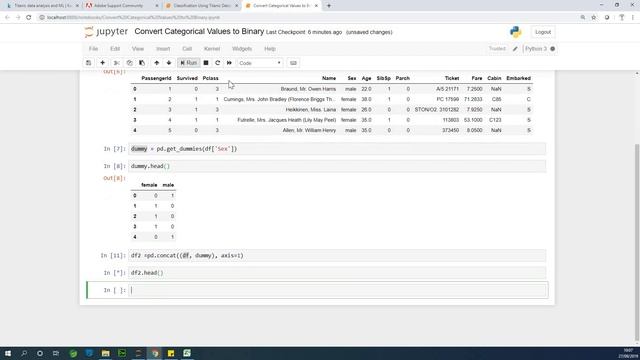Open the Kernel menu
The height and width of the screenshot is (360, 640).
pyautogui.click(x=212, y=49)
